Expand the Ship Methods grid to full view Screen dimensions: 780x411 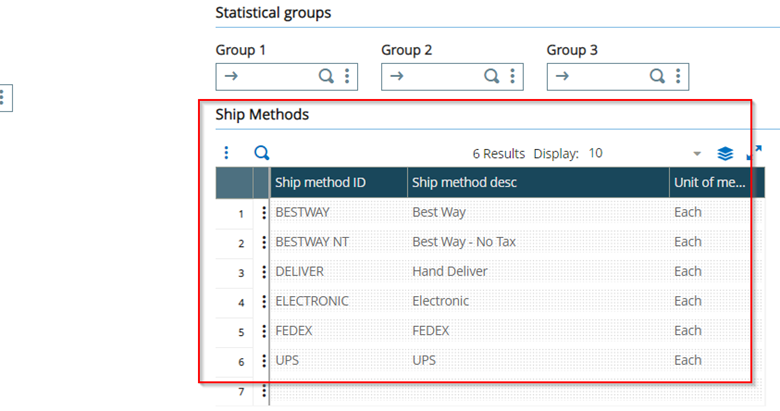753,153
